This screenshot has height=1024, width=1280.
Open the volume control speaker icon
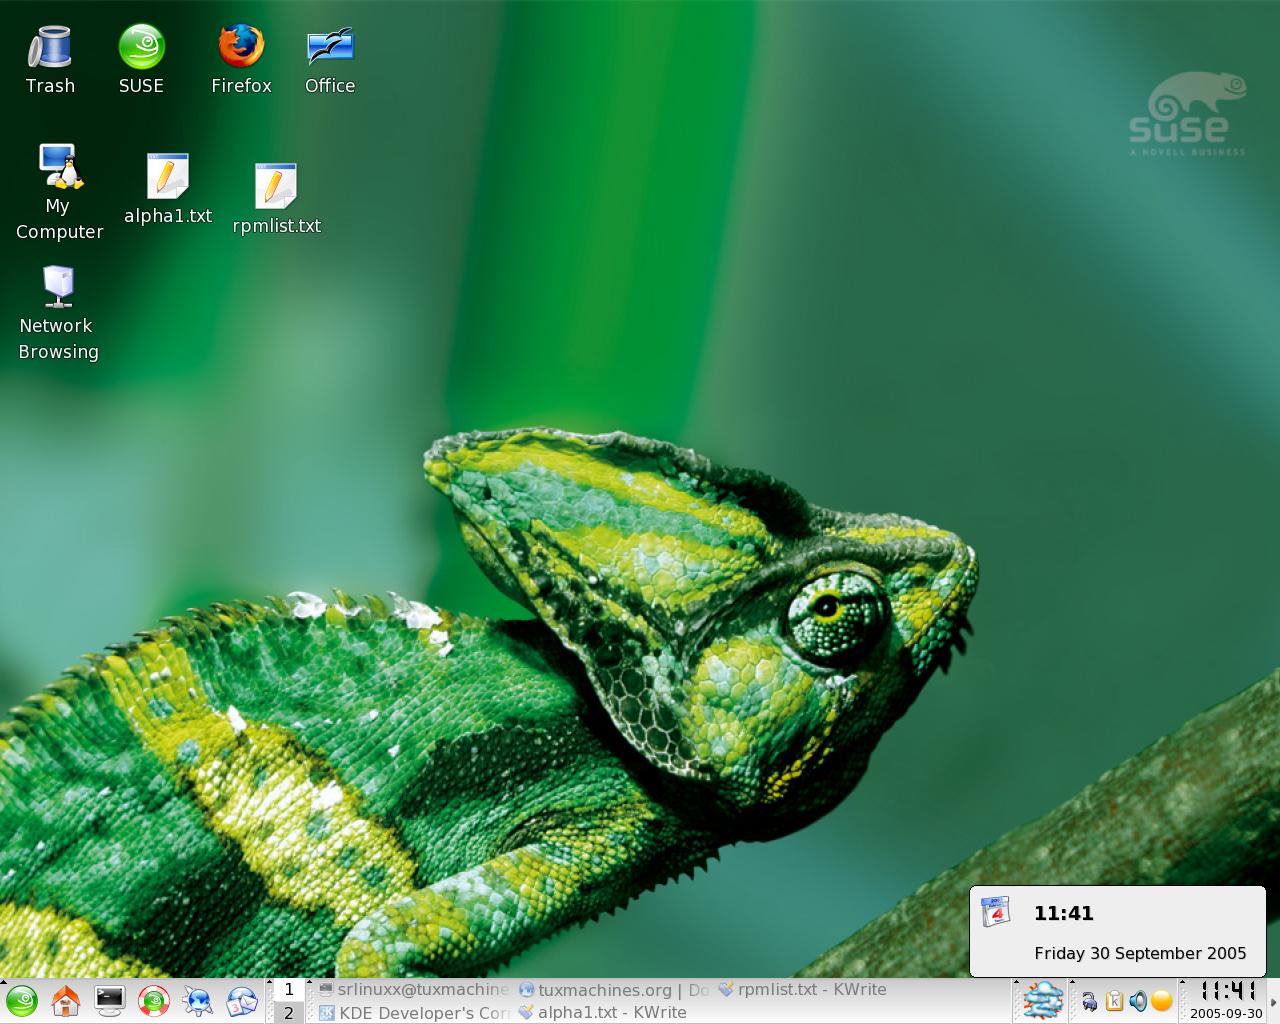1138,1001
